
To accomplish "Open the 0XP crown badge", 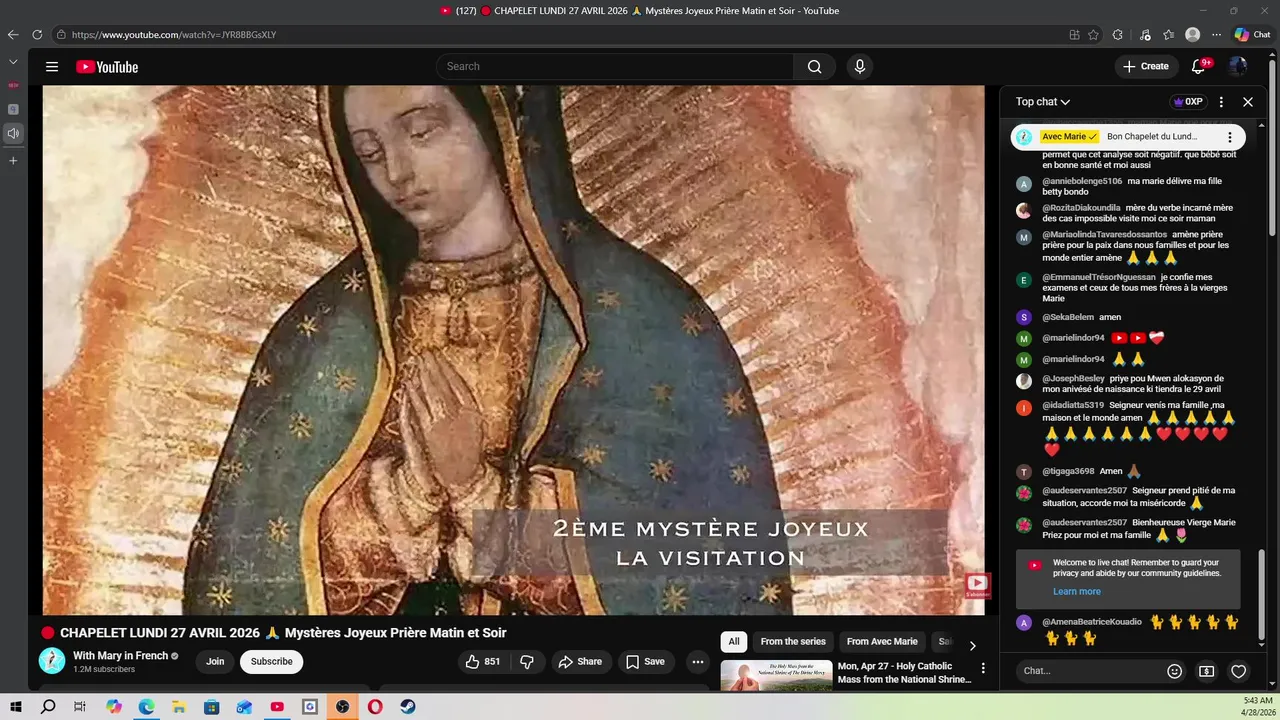I will point(1188,102).
